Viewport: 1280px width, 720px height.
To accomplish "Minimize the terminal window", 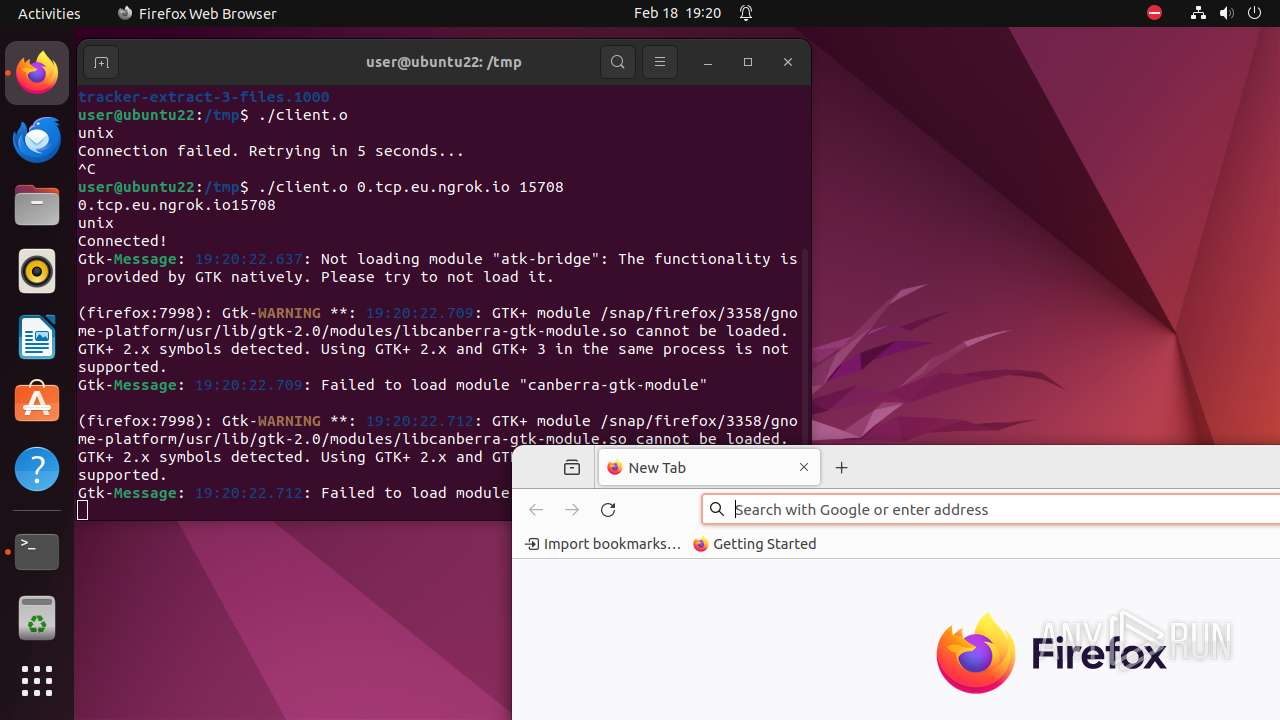I will tap(708, 62).
